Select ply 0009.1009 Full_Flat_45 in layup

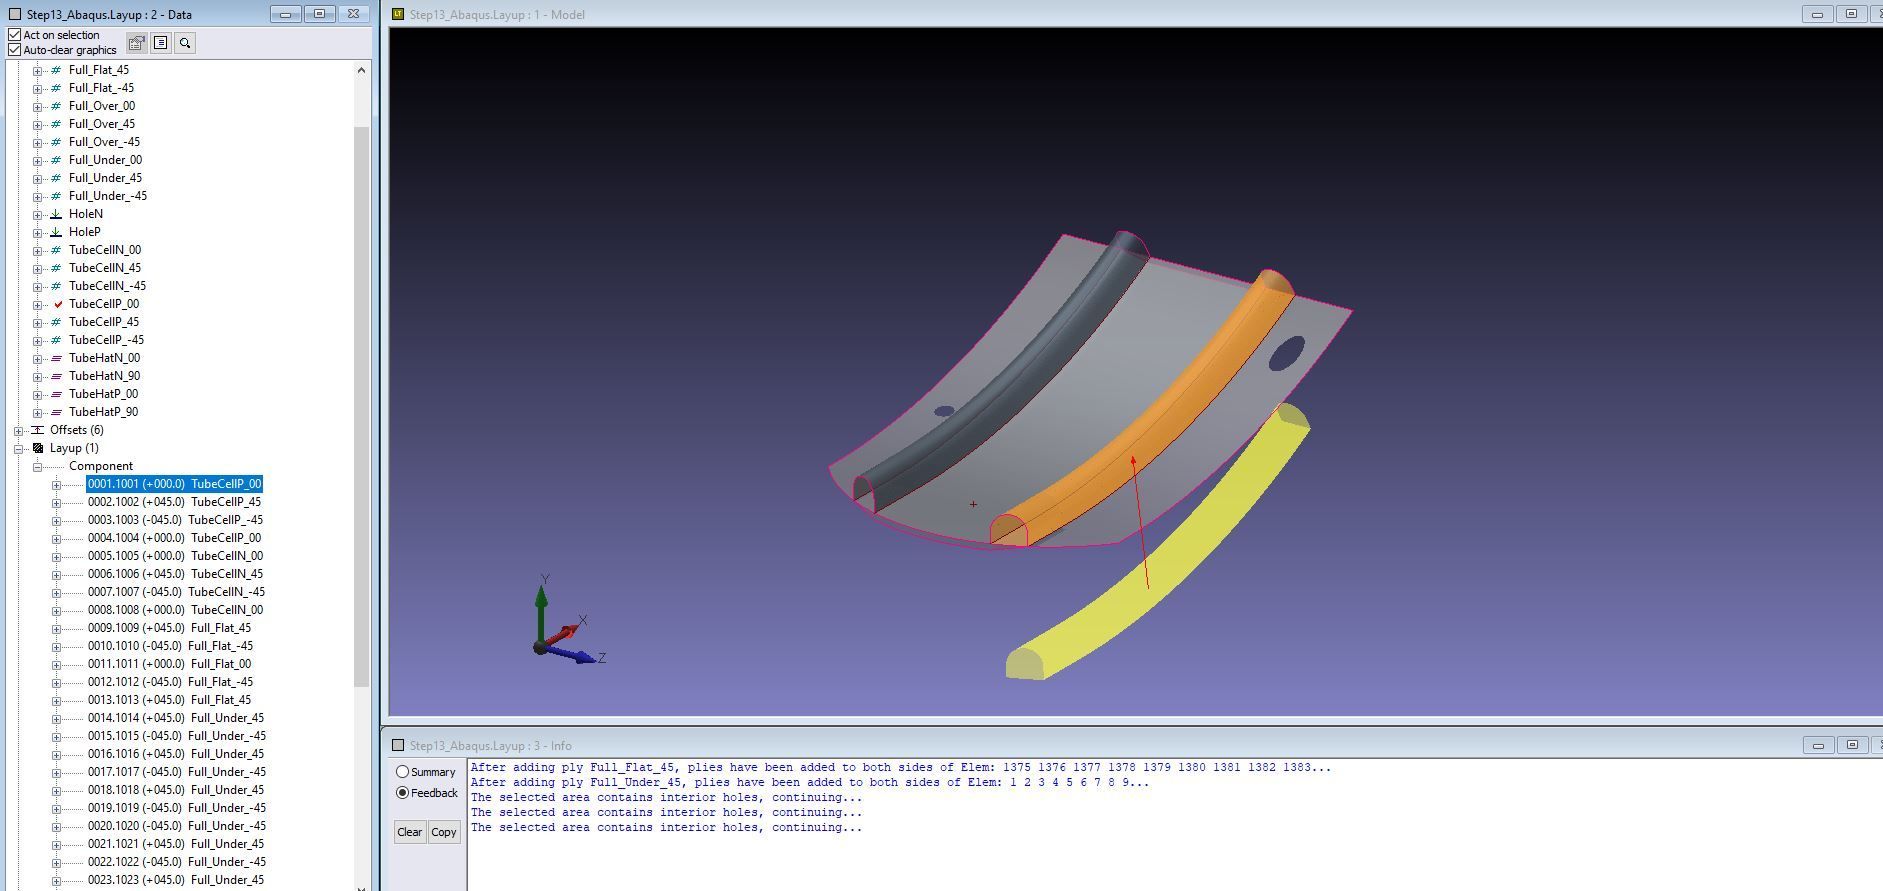[x=169, y=628]
